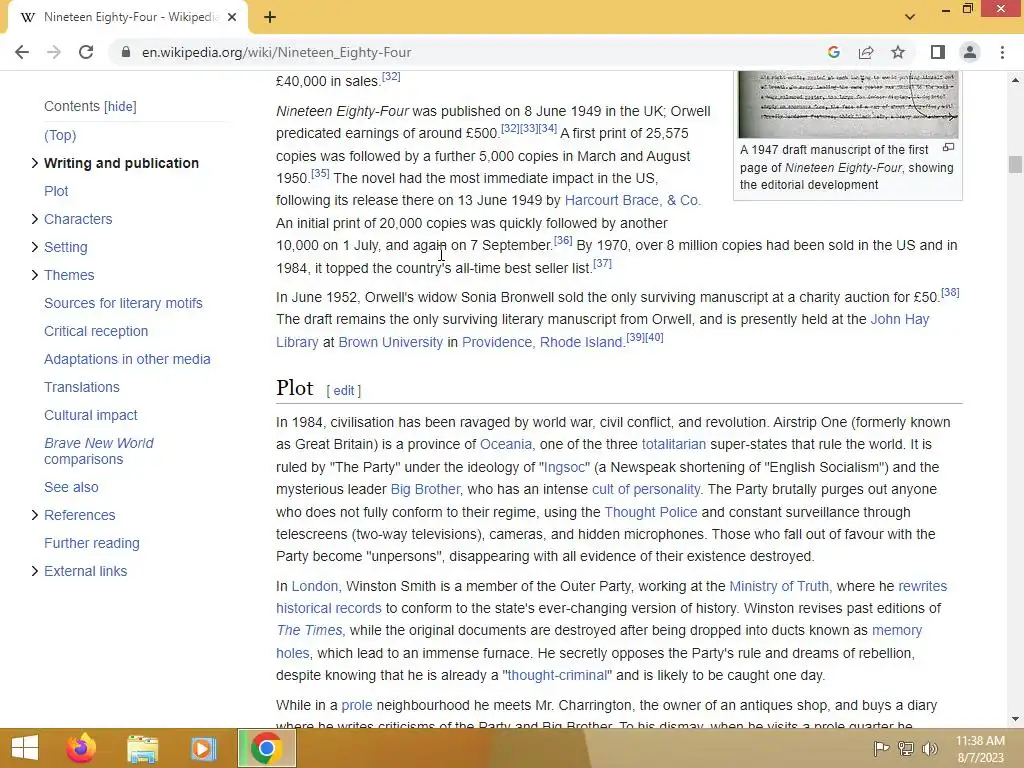This screenshot has width=1024, height=768.
Task: Go to Translations section
Action: [x=82, y=387]
